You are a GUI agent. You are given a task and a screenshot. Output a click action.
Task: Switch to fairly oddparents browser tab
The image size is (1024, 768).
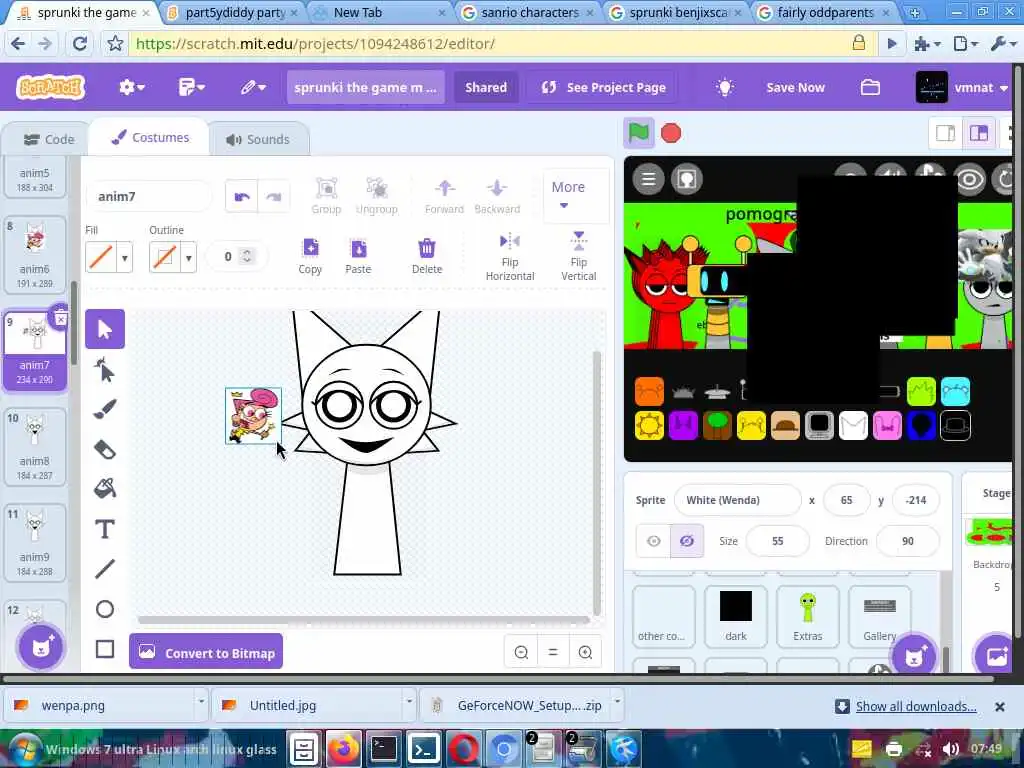[824, 12]
